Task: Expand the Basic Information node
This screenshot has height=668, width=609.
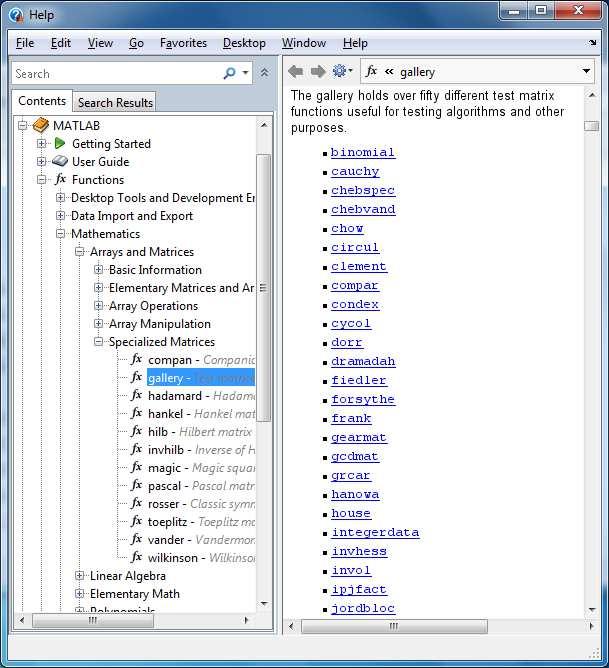Action: point(98,270)
